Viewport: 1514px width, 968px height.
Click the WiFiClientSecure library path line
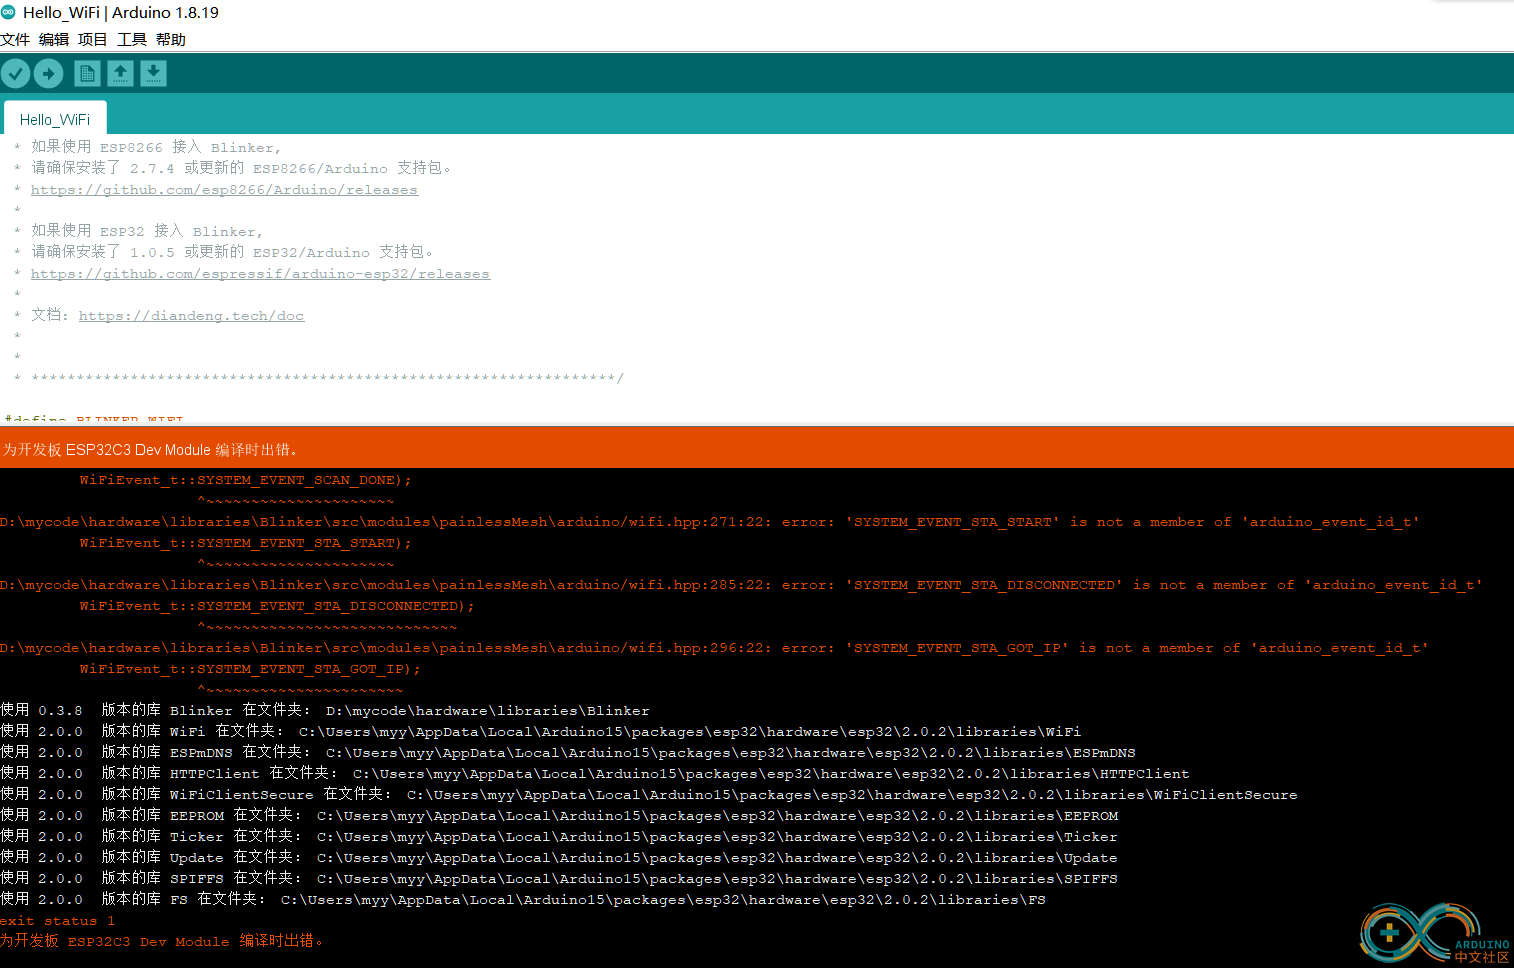pos(649,795)
